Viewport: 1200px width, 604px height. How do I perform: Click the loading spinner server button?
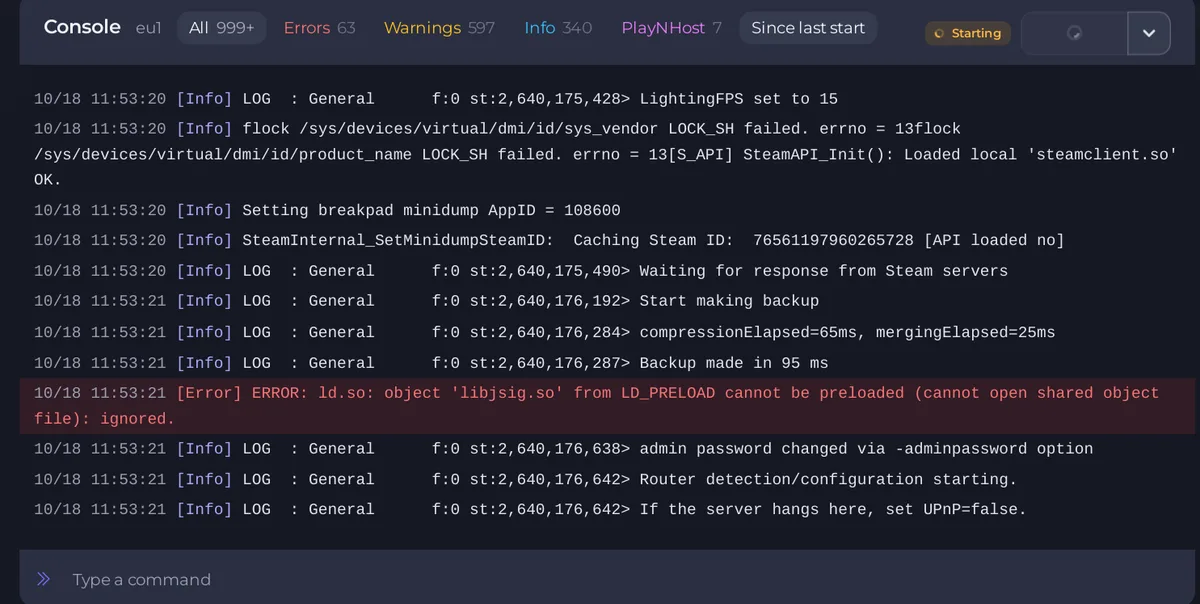1074,33
